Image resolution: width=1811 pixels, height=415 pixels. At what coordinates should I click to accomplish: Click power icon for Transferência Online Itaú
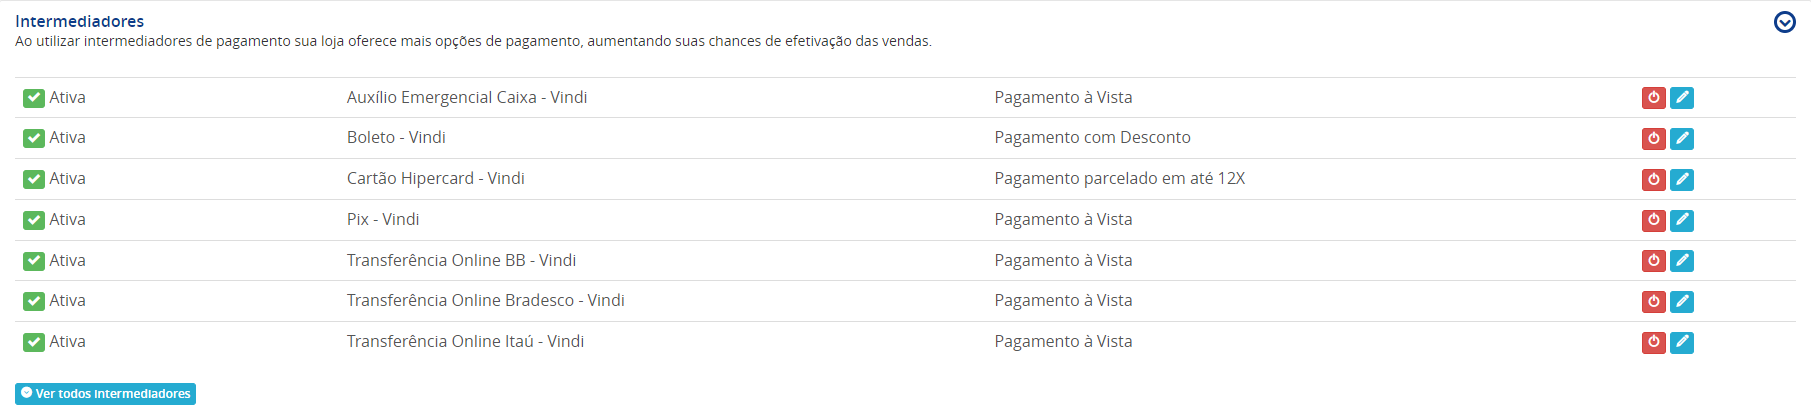tap(1653, 343)
